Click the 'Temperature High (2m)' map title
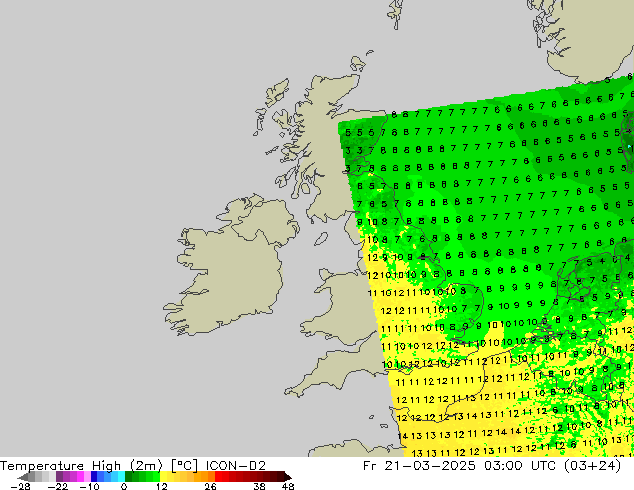 tap(81, 466)
